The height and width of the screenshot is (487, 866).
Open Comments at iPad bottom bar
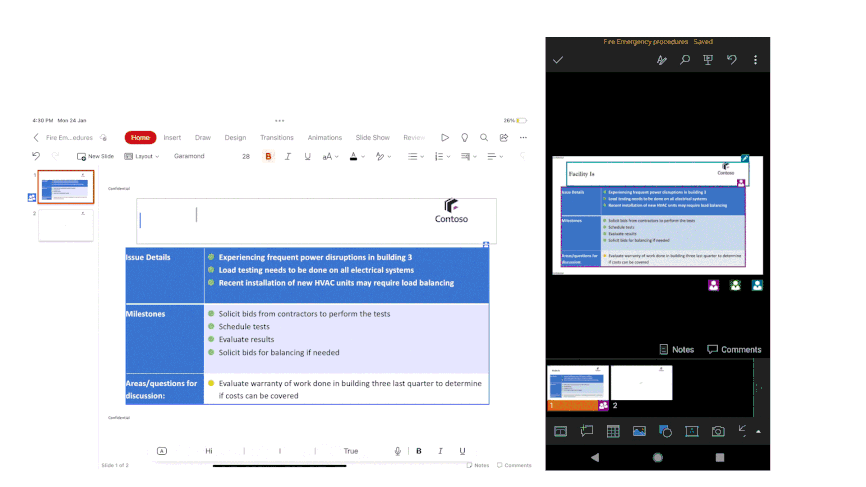[x=514, y=465]
